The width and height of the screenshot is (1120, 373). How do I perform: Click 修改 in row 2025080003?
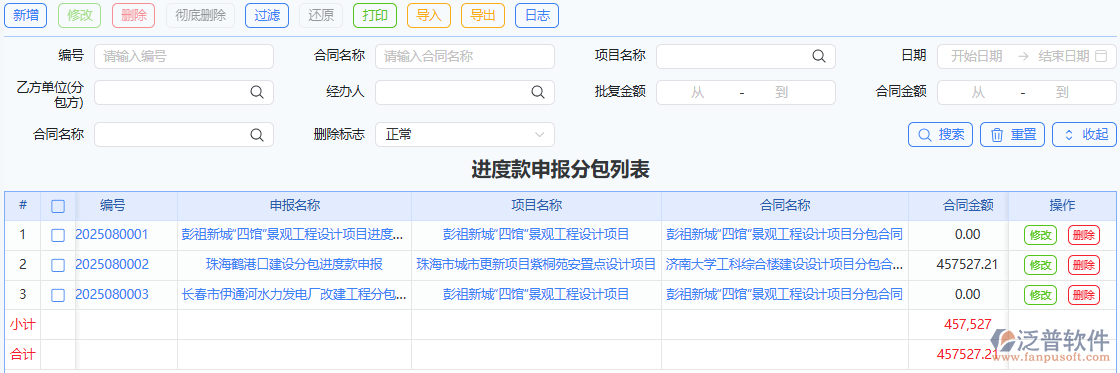1040,294
